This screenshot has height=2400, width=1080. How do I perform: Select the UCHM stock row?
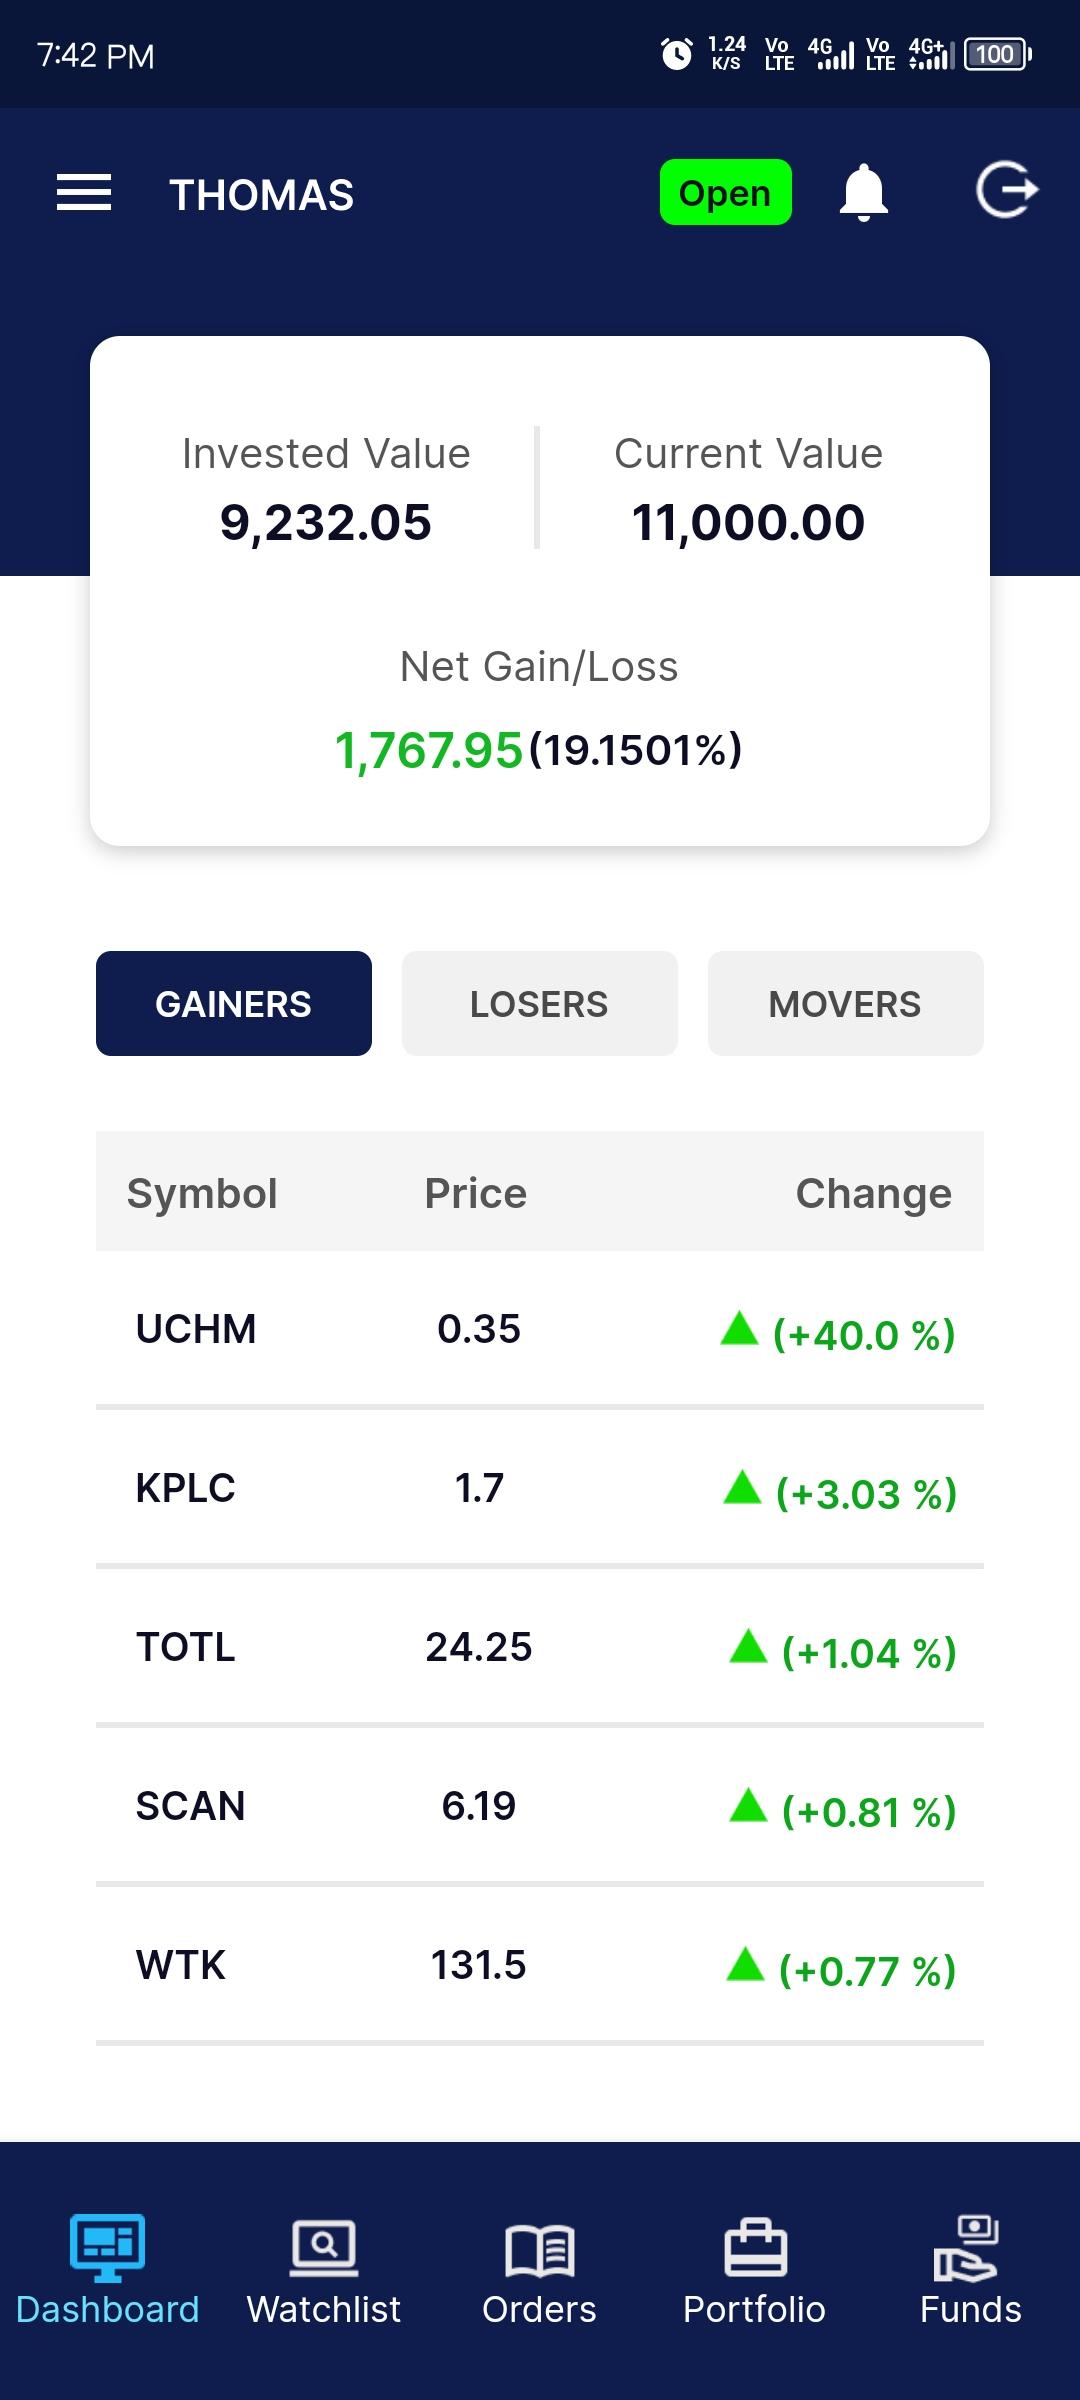[540, 1329]
